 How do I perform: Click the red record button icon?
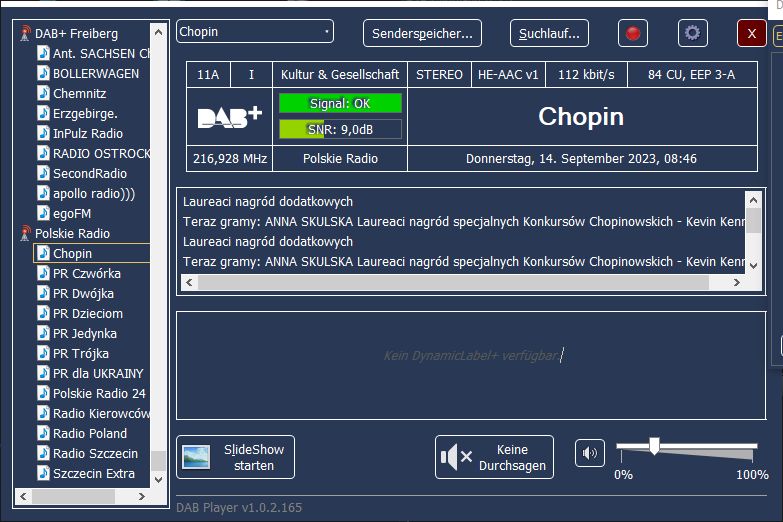(632, 33)
